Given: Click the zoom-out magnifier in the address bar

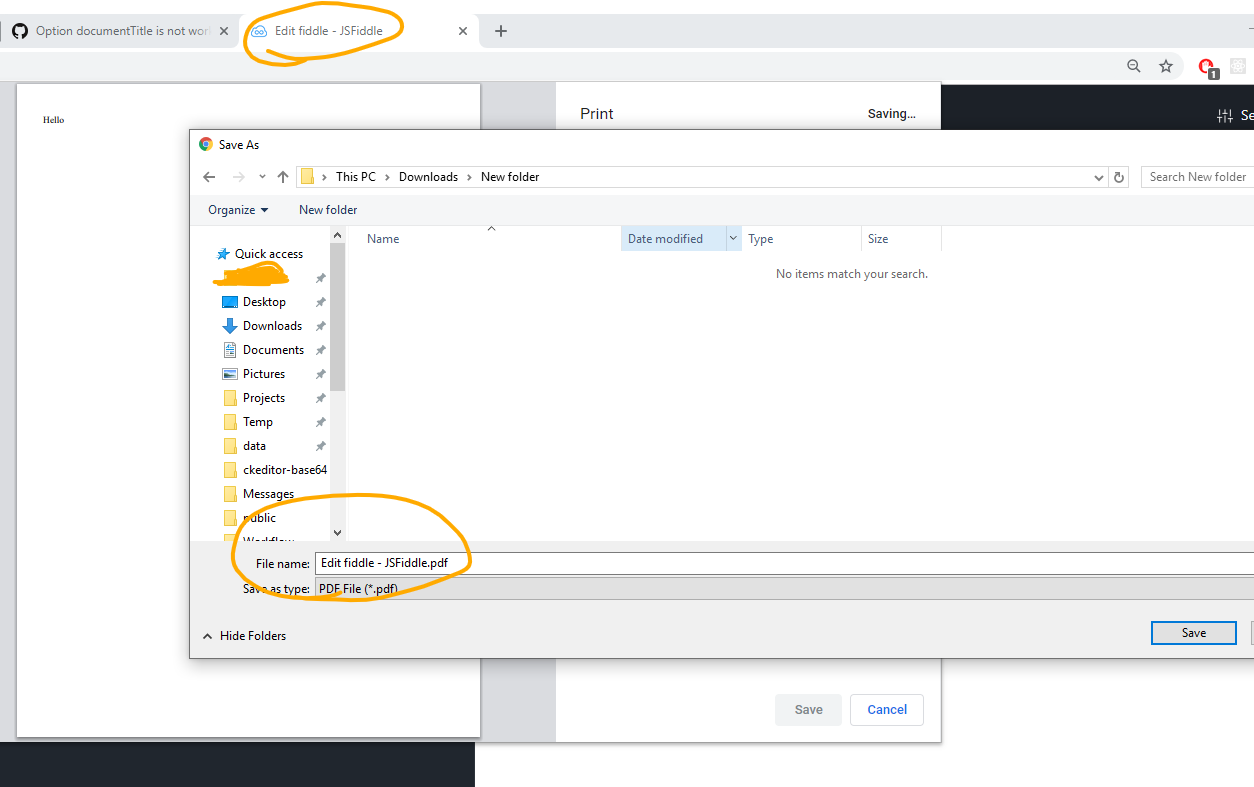Looking at the screenshot, I should point(1133,65).
